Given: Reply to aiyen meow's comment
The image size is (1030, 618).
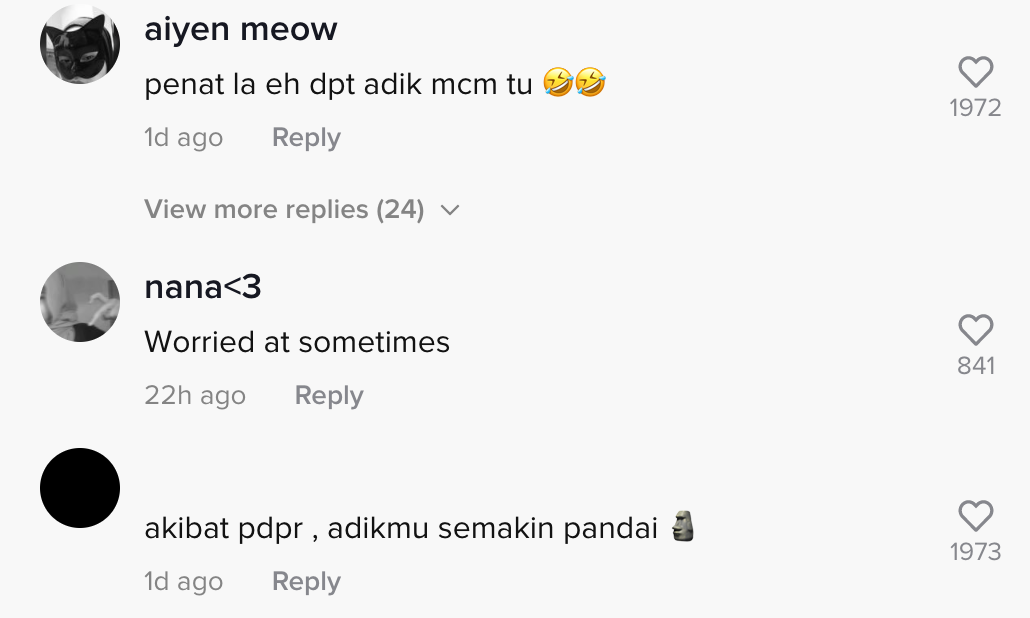Looking at the screenshot, I should coord(306,138).
